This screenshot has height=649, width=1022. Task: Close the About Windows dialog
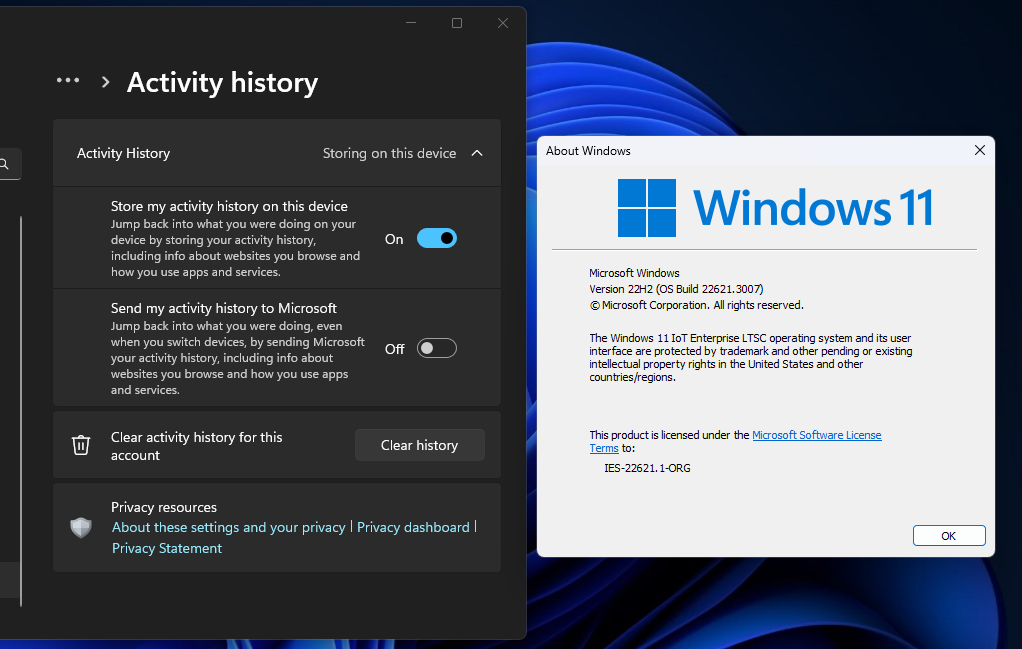[x=980, y=151]
